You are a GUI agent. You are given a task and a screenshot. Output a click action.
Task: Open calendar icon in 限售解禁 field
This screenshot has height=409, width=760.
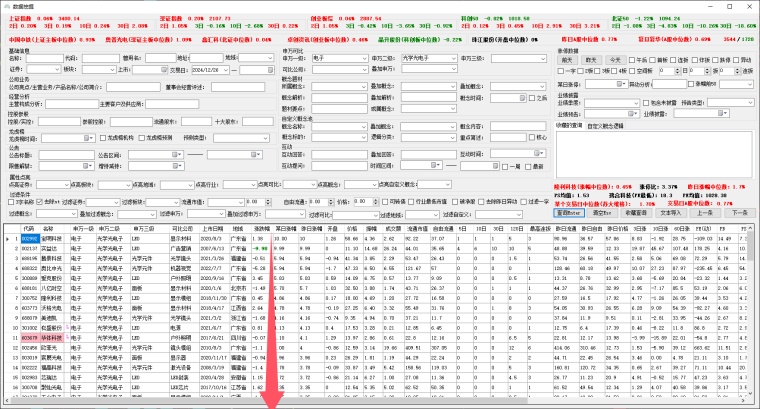click(x=85, y=166)
